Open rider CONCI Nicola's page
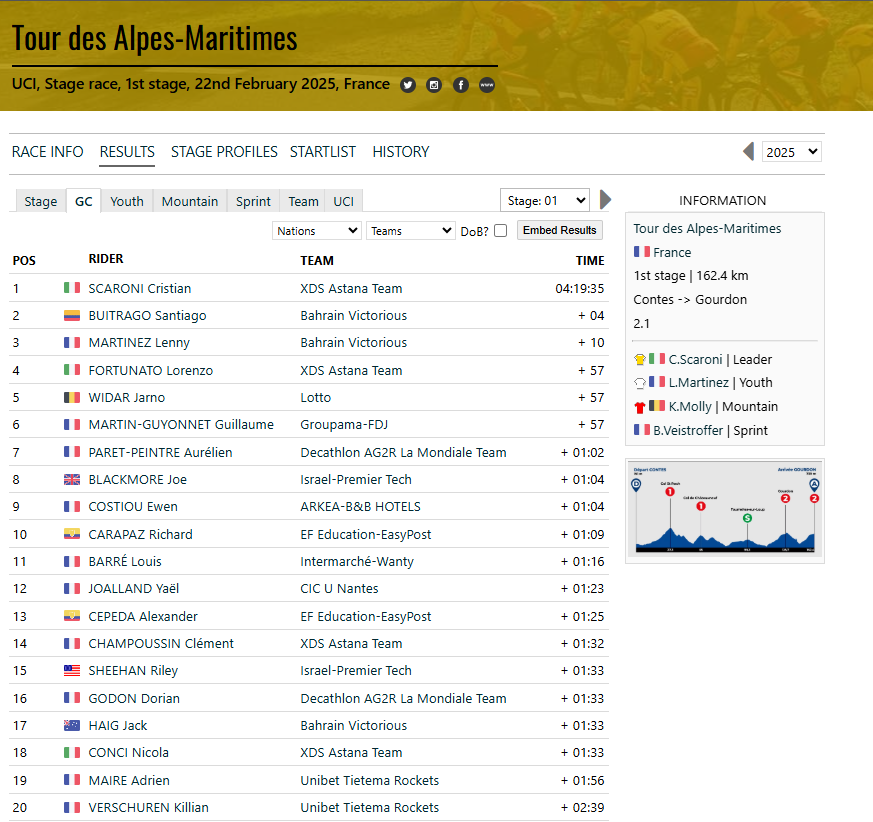The width and height of the screenshot is (873, 822). (129, 752)
